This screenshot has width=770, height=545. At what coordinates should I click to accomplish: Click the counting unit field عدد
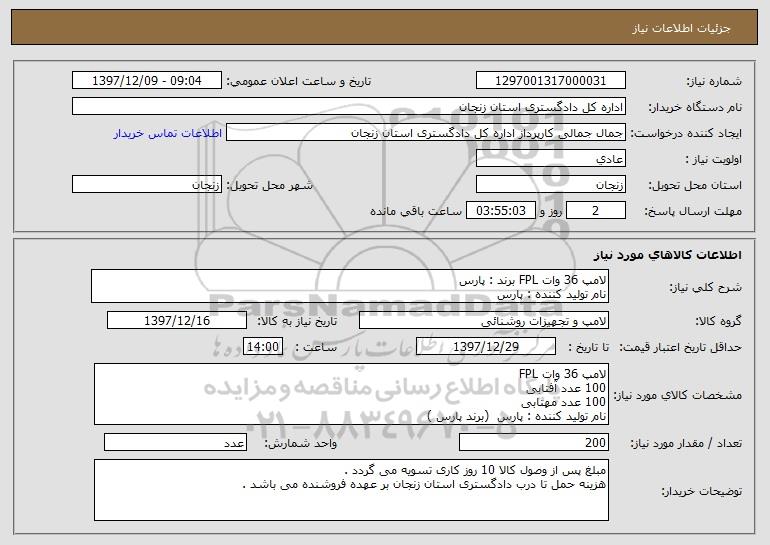pos(175,442)
